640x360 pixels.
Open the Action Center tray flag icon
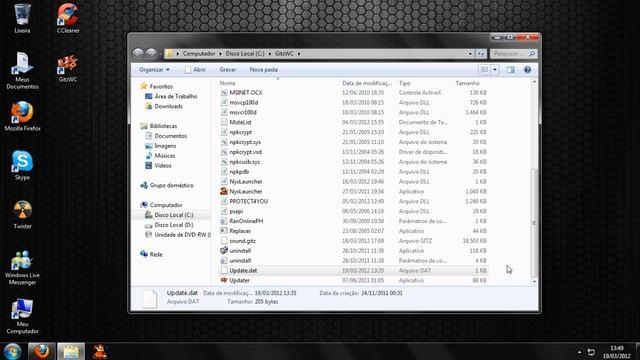[x=591, y=352]
